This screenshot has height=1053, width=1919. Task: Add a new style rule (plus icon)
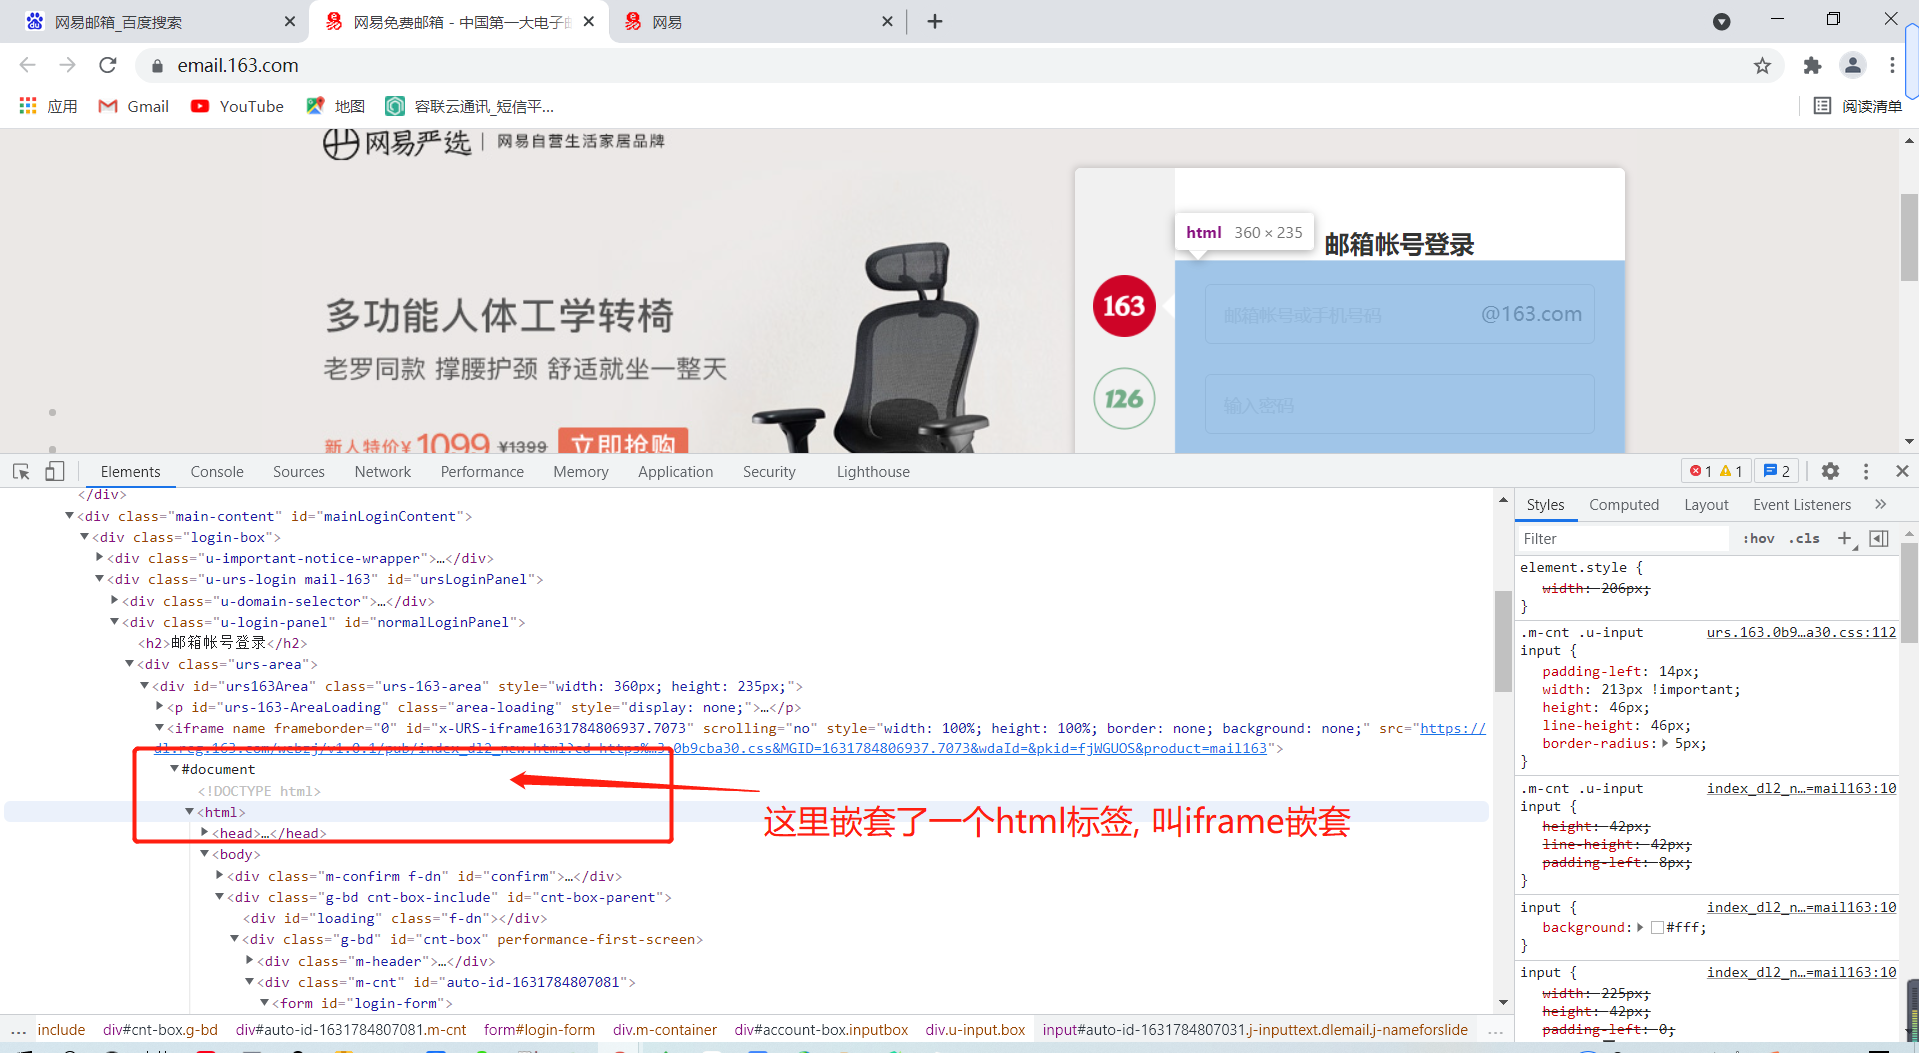[x=1845, y=538]
